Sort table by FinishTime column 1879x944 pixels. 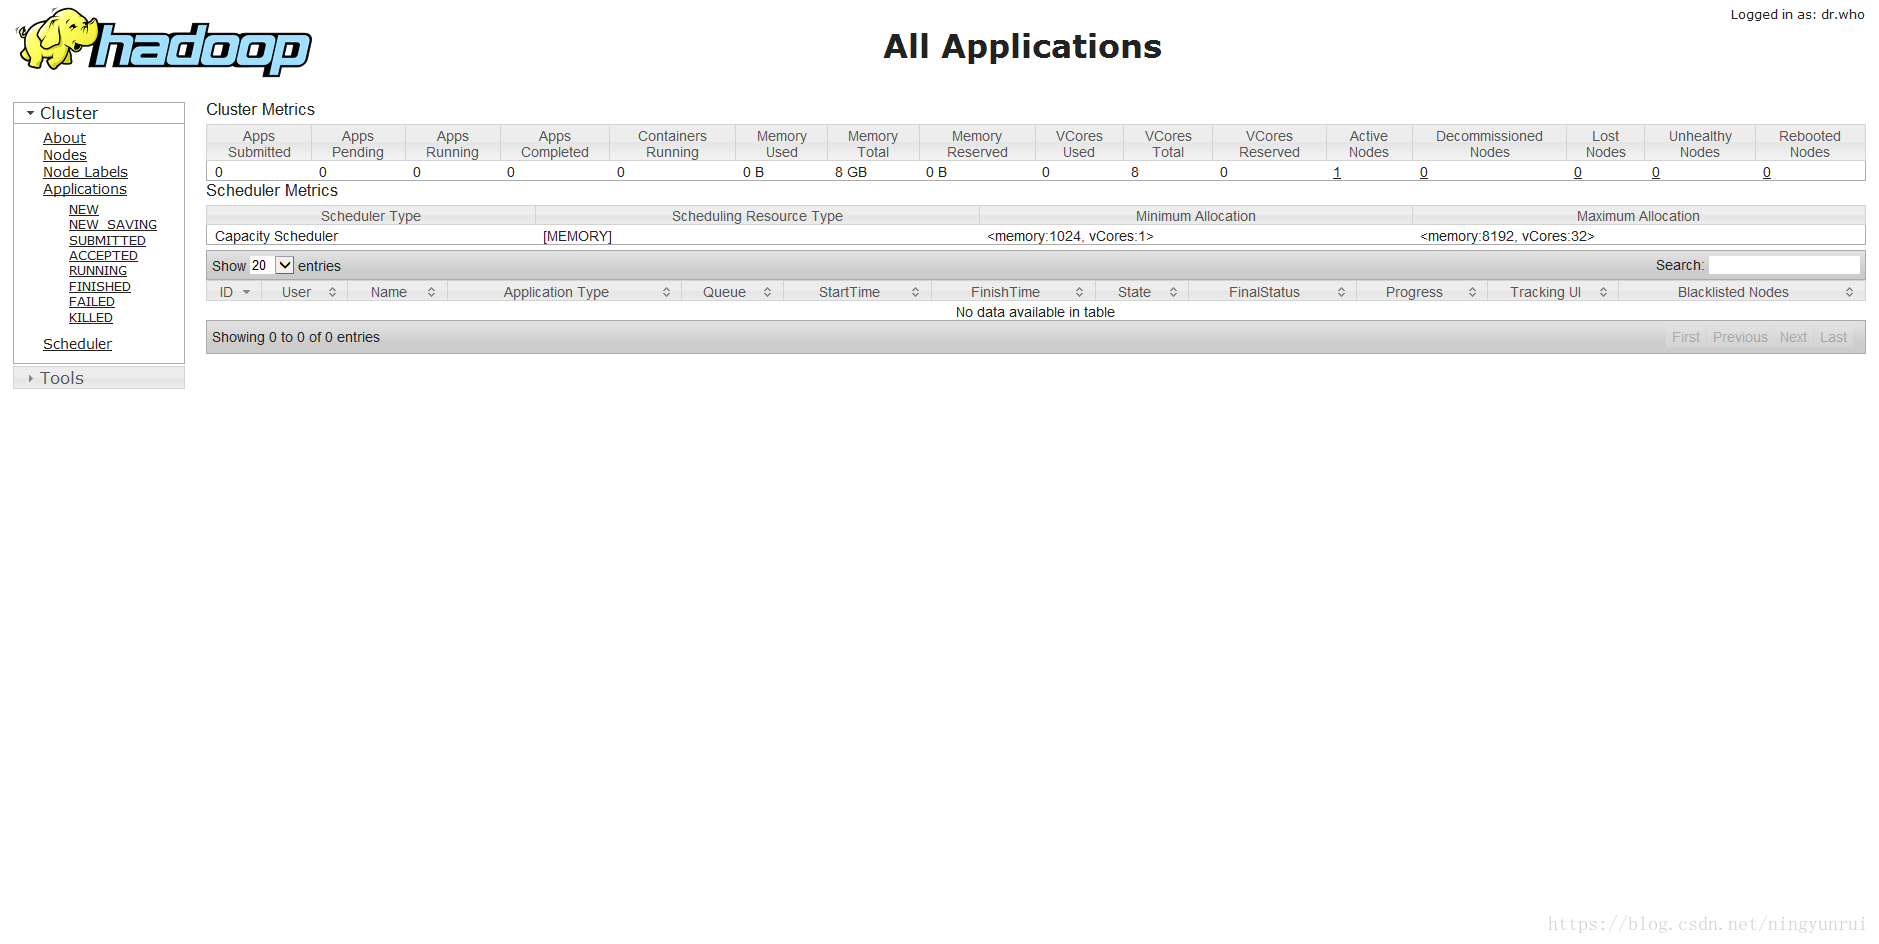pos(1014,292)
